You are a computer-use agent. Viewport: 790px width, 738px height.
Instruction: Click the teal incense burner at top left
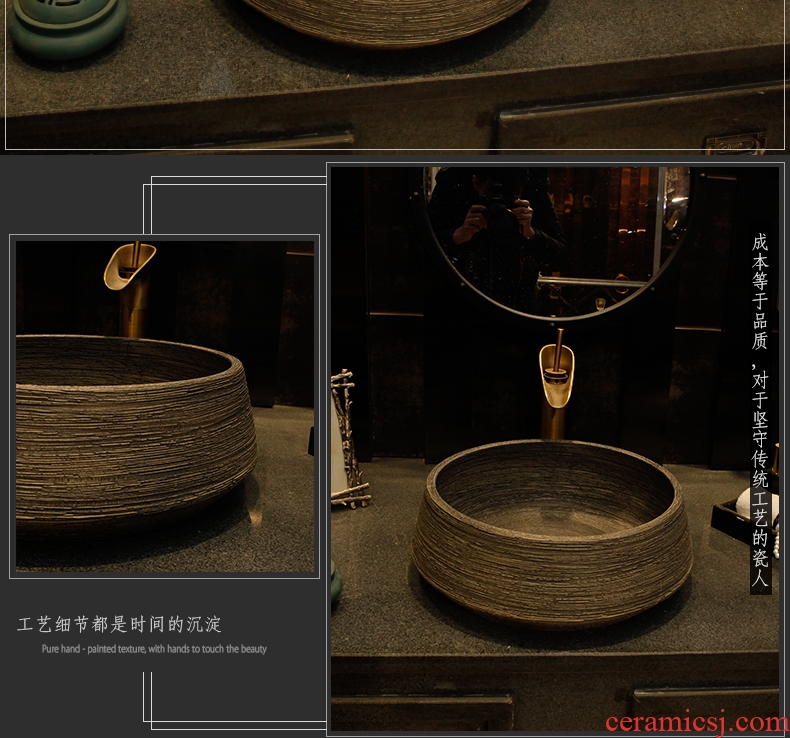pos(67,28)
